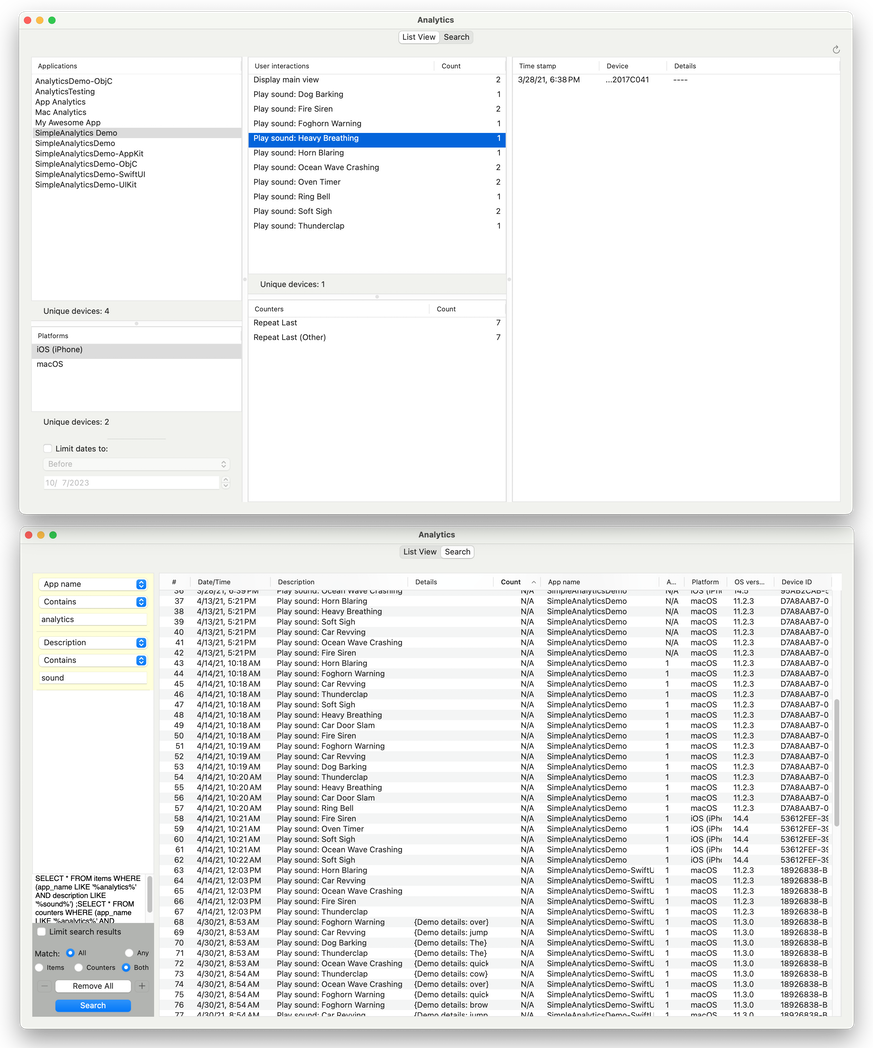Enable the Limit search results checkbox

pos(41,932)
